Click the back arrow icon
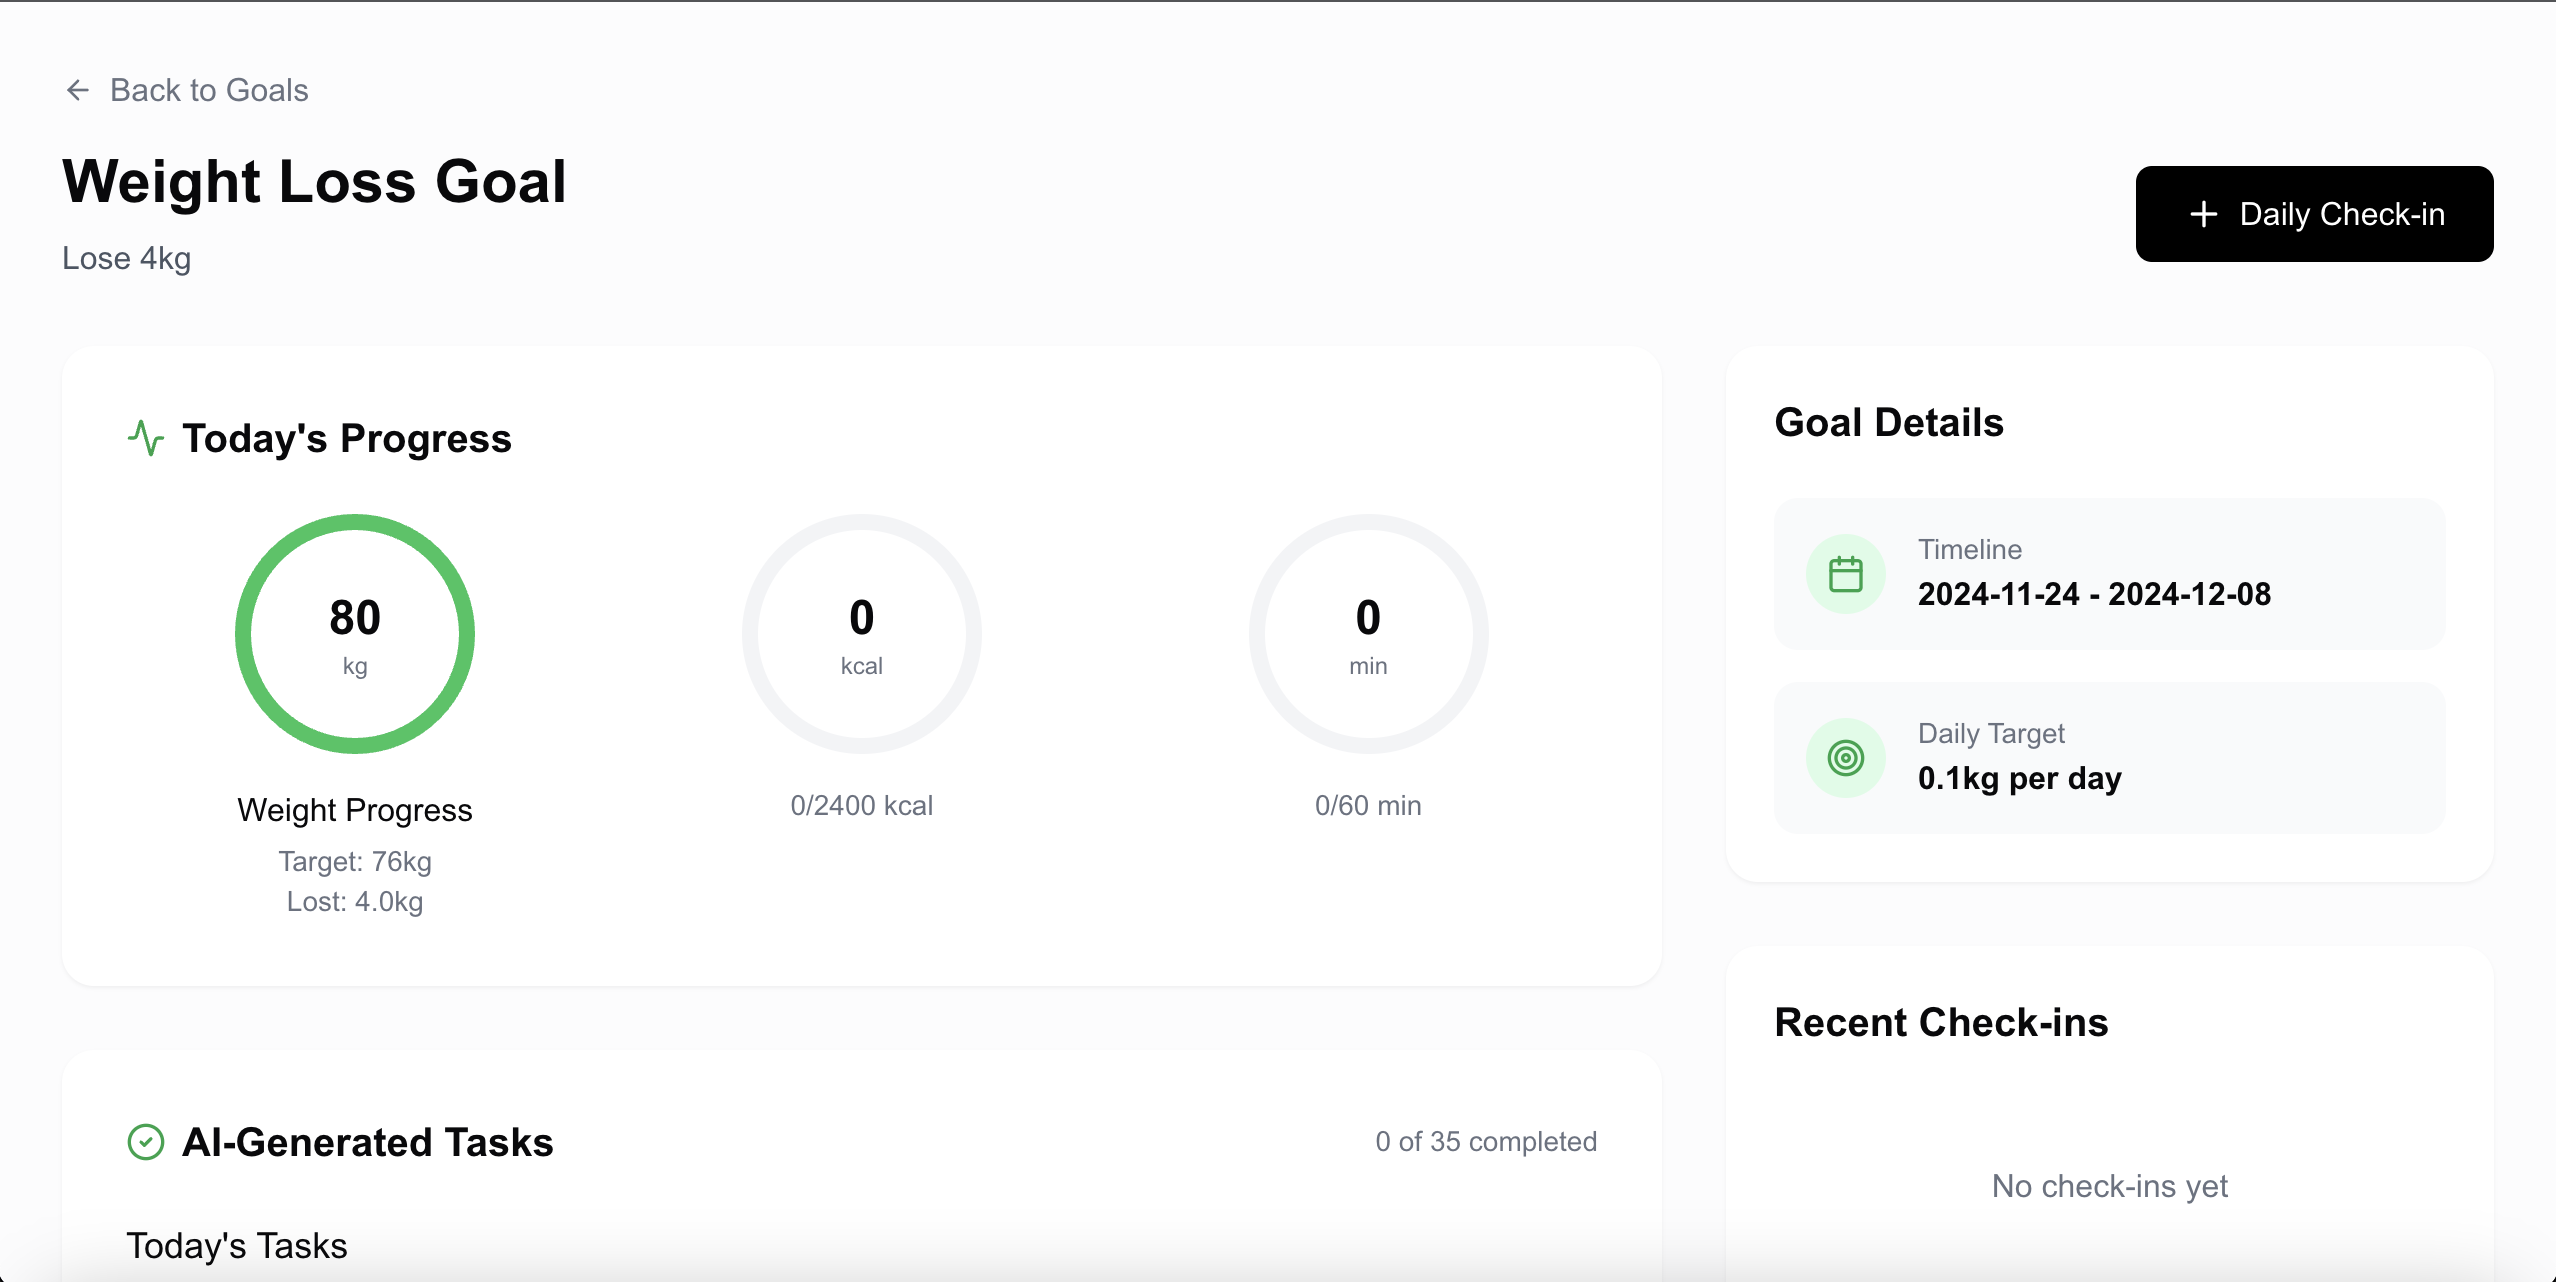This screenshot has width=2556, height=1282. (x=78, y=90)
